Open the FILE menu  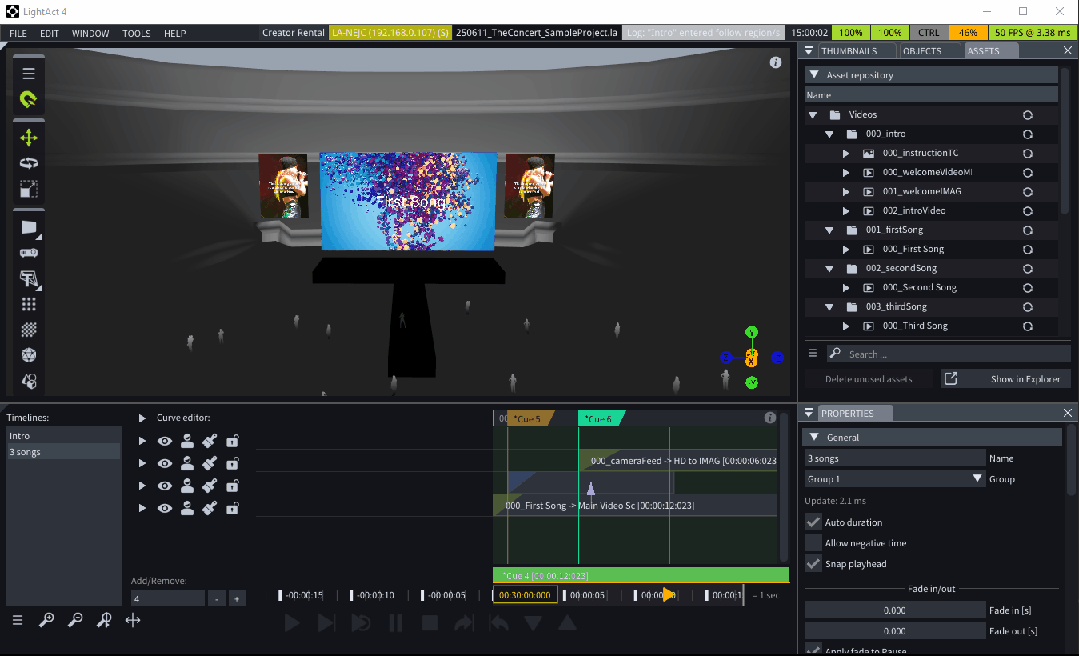[18, 33]
